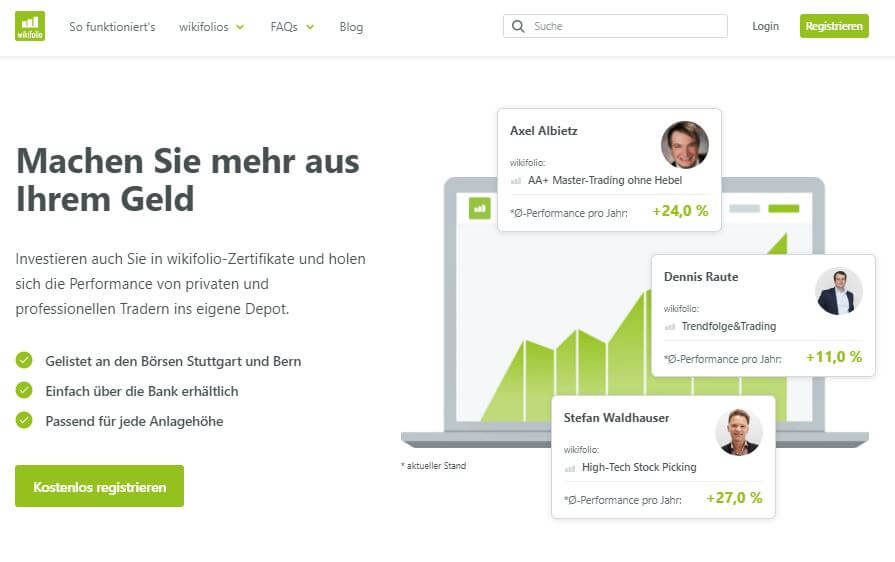Image resolution: width=895 pixels, height=562 pixels.
Task: Click the search magnifier icon
Action: pos(518,26)
